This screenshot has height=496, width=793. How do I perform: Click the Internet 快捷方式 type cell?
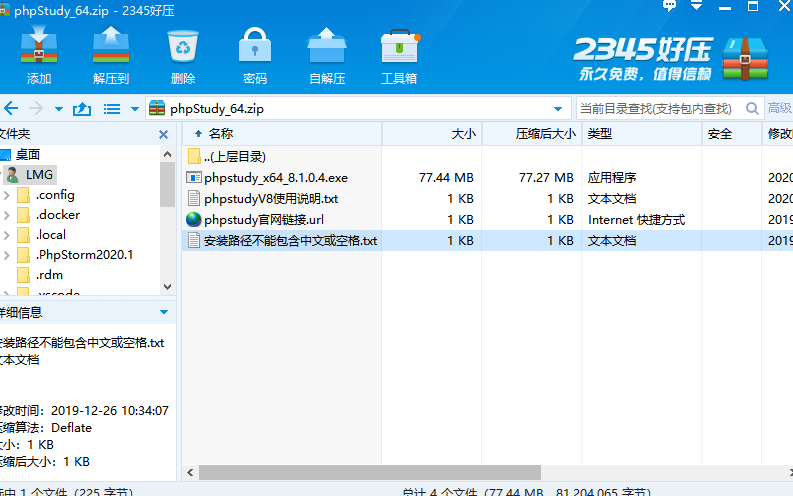[x=636, y=220]
